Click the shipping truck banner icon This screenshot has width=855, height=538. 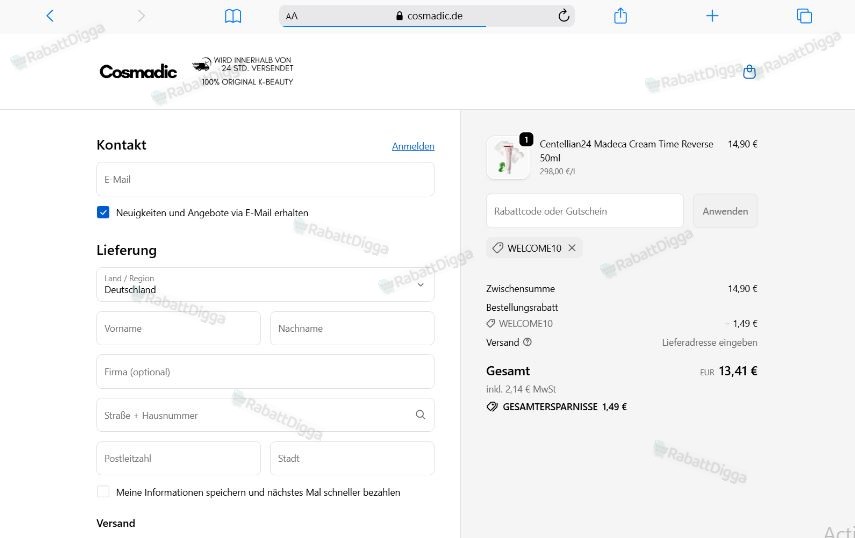tap(202, 64)
